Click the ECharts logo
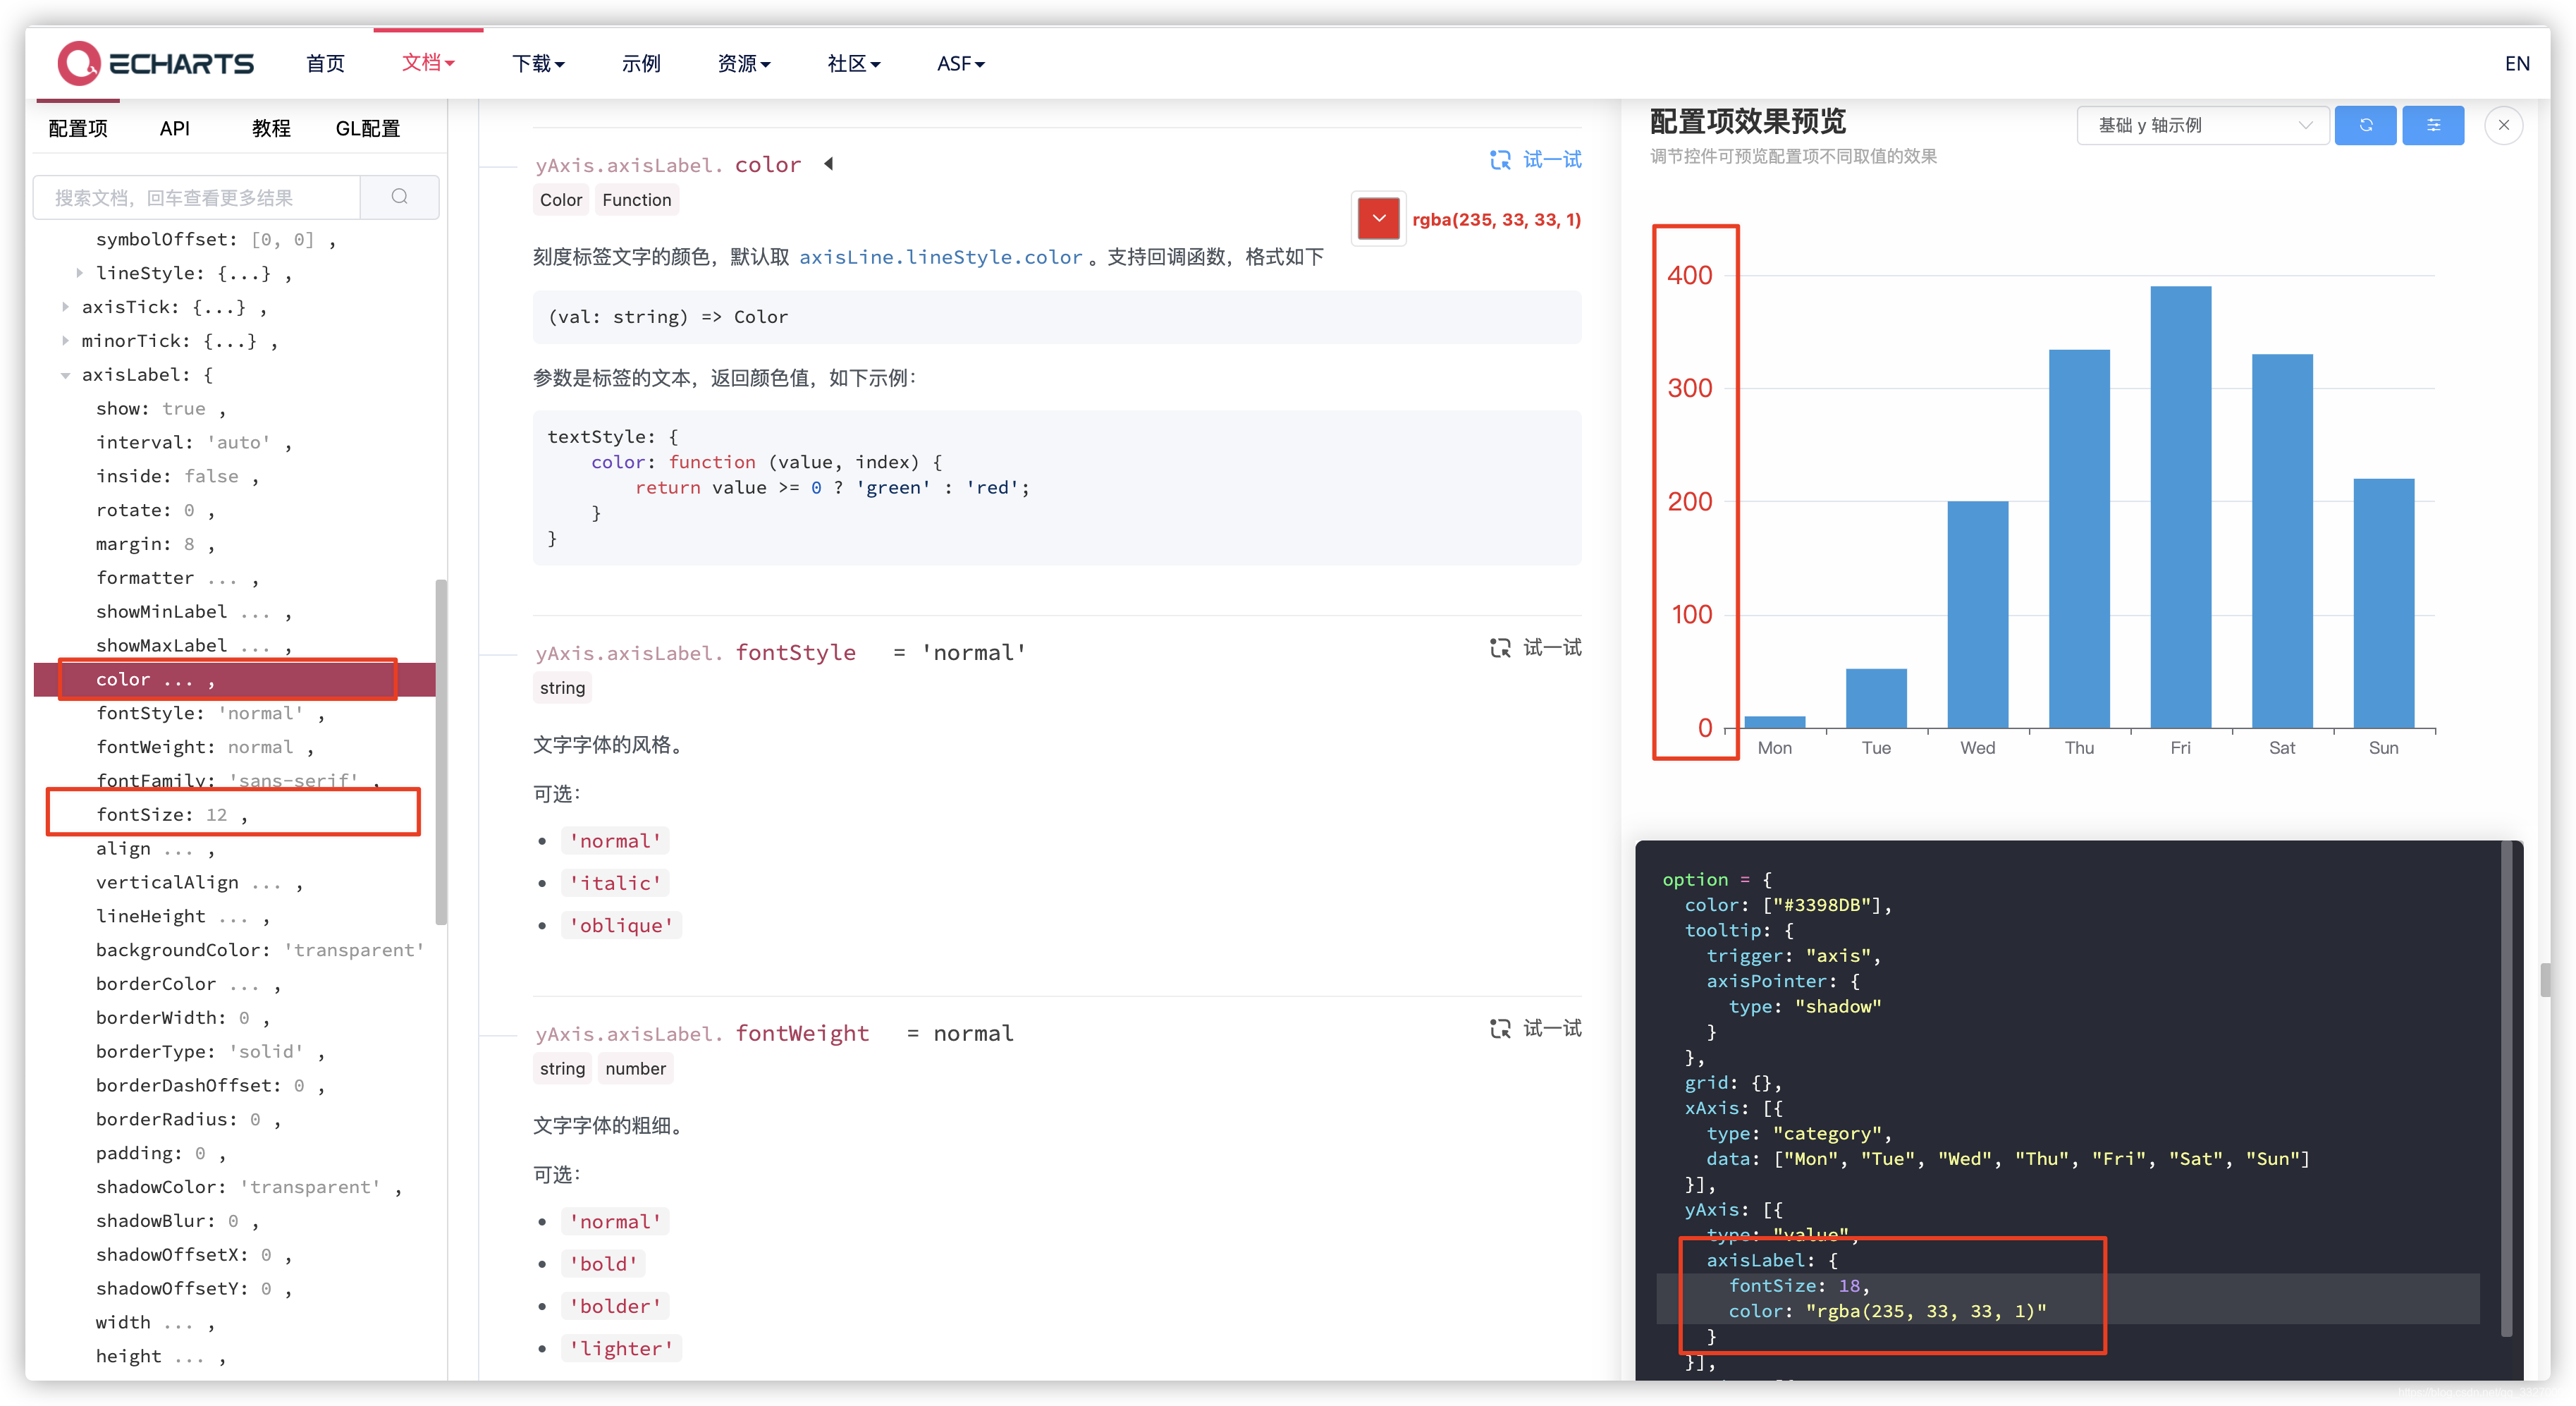 click(x=156, y=64)
